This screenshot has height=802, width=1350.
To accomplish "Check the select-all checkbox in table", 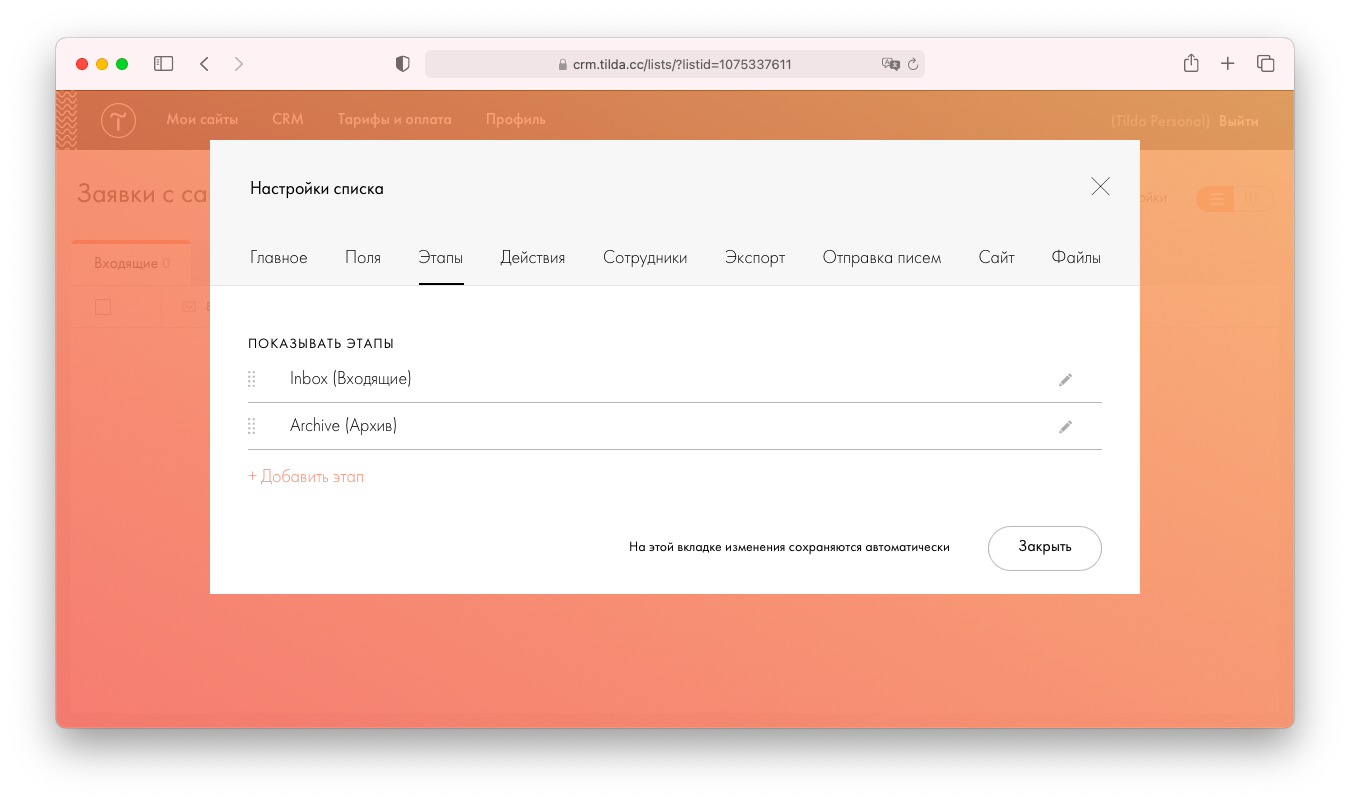I will coord(103,307).
